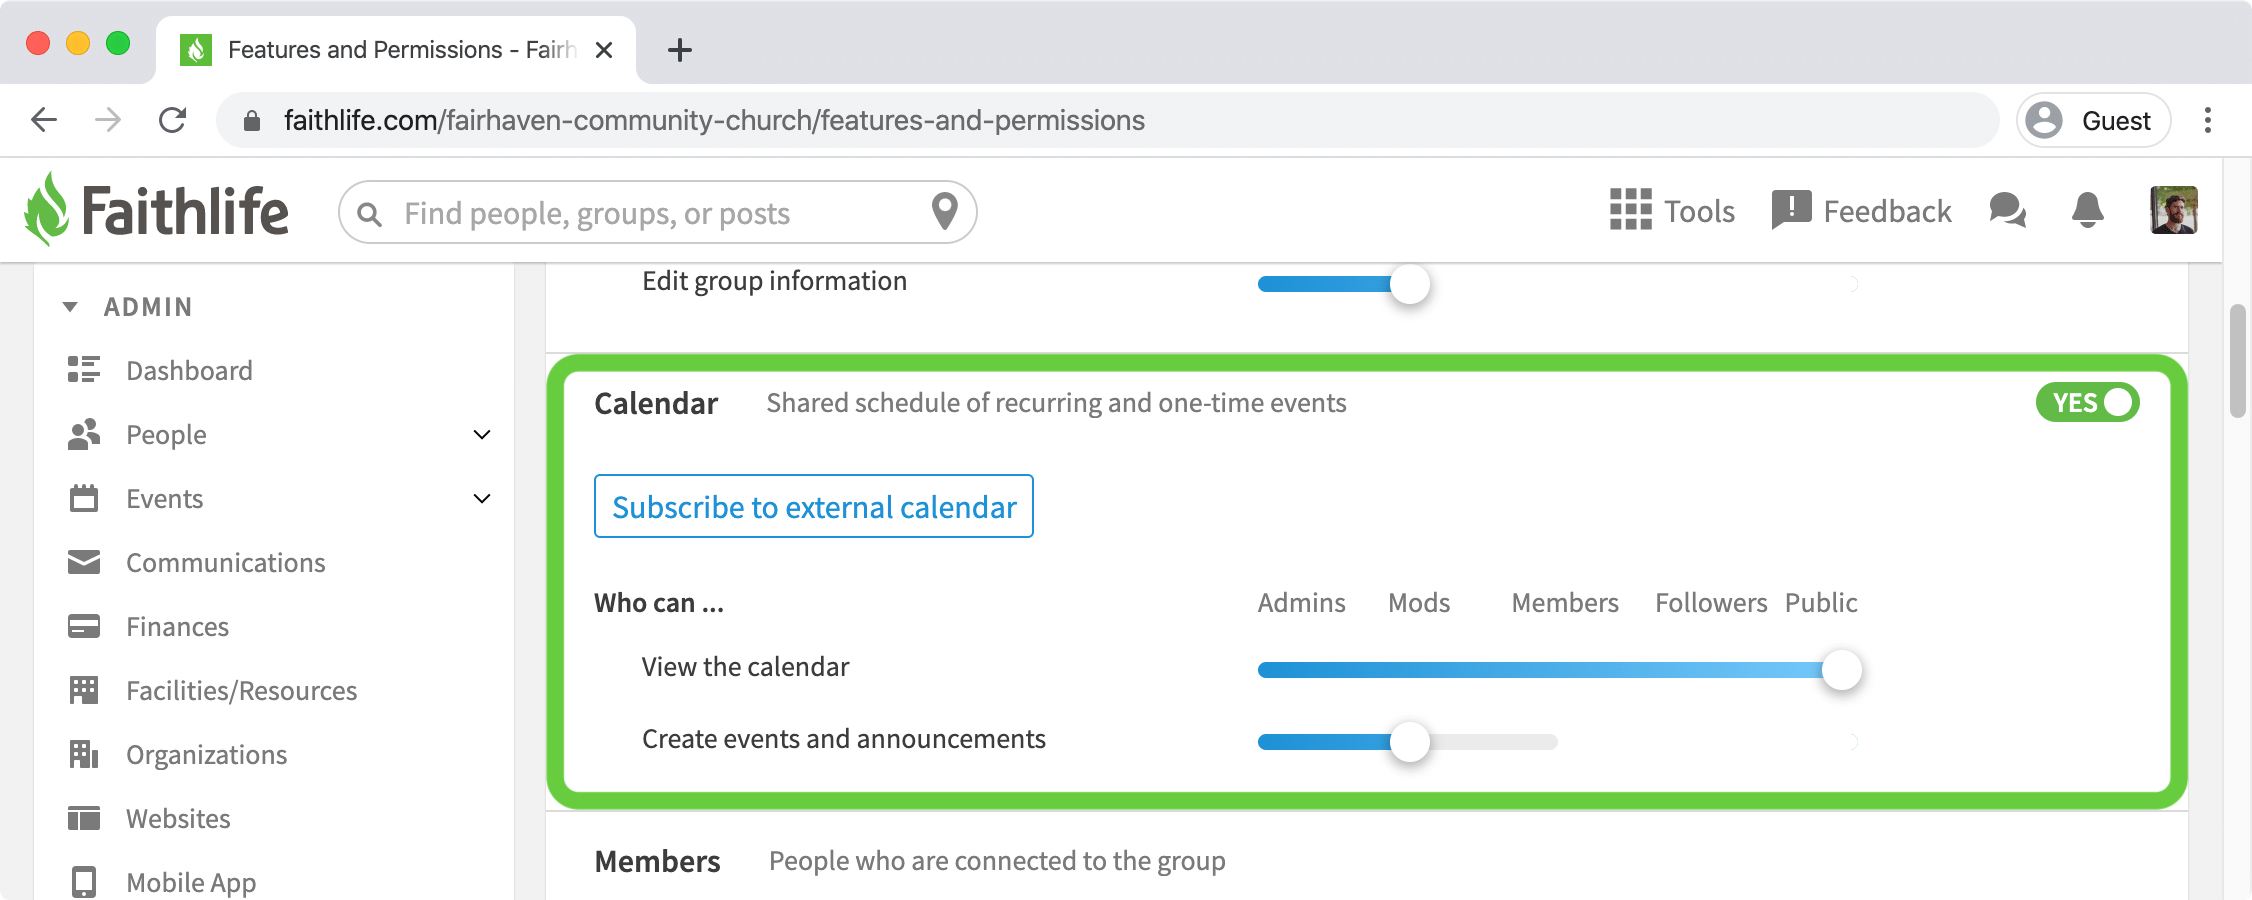
Task: Expand the Events submenu chevron
Action: pos(482,498)
